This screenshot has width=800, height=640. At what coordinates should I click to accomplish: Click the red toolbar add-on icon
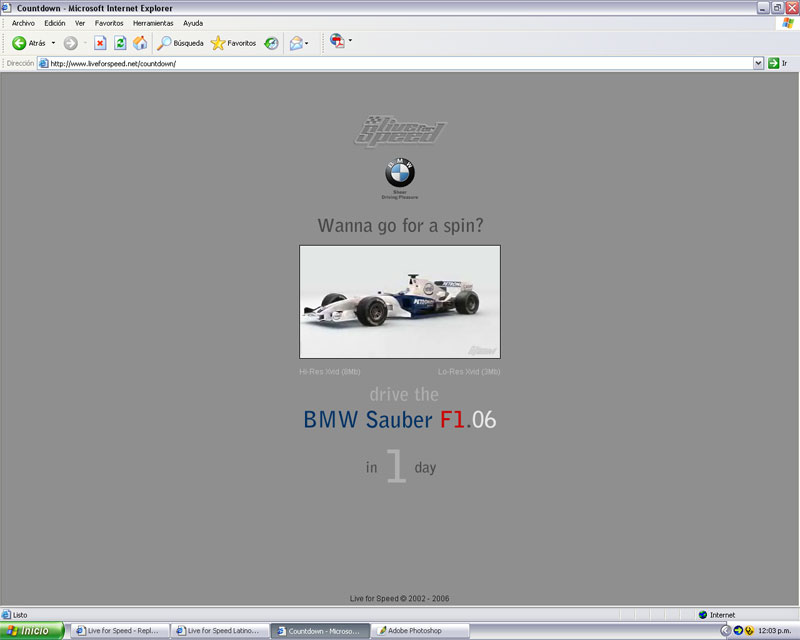pos(337,41)
